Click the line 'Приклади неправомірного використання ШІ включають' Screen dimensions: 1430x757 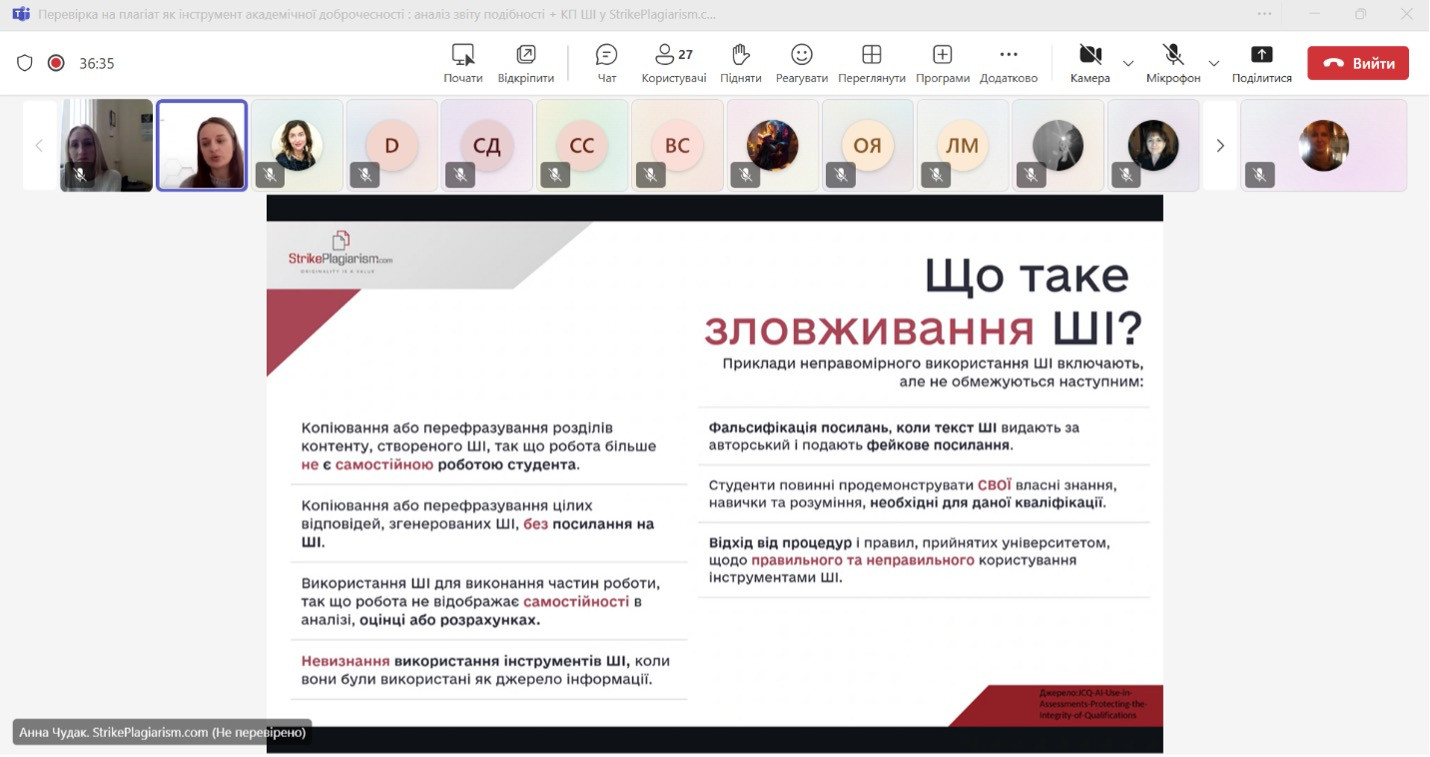pos(933,363)
